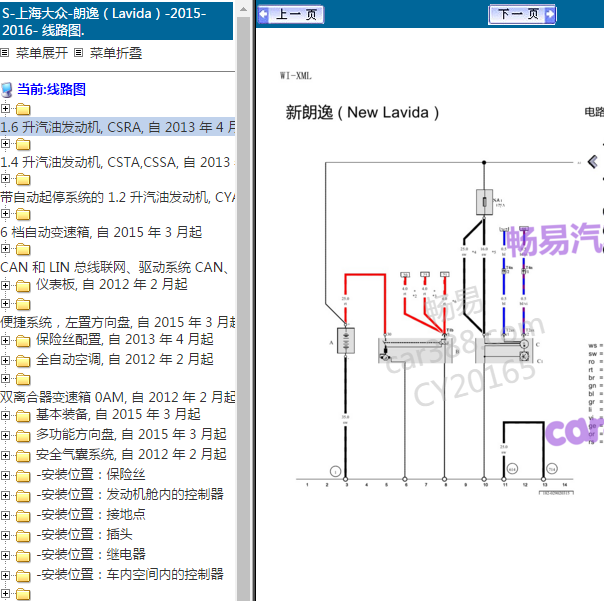Open 多功能方向盘, 自 2015 年 entry
The width and height of the screenshot is (604, 601).
131,434
